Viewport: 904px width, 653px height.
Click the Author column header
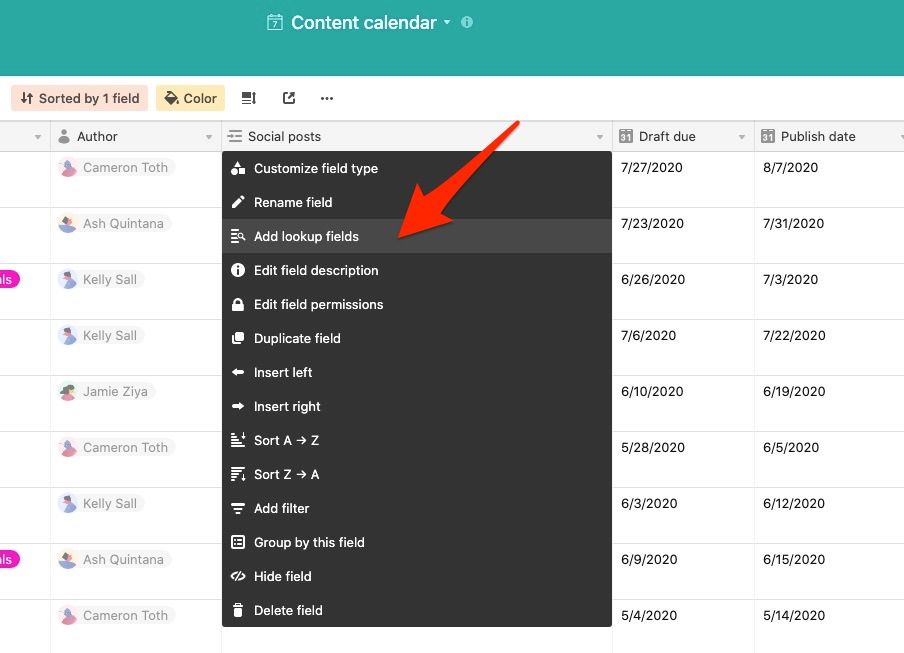(136, 137)
